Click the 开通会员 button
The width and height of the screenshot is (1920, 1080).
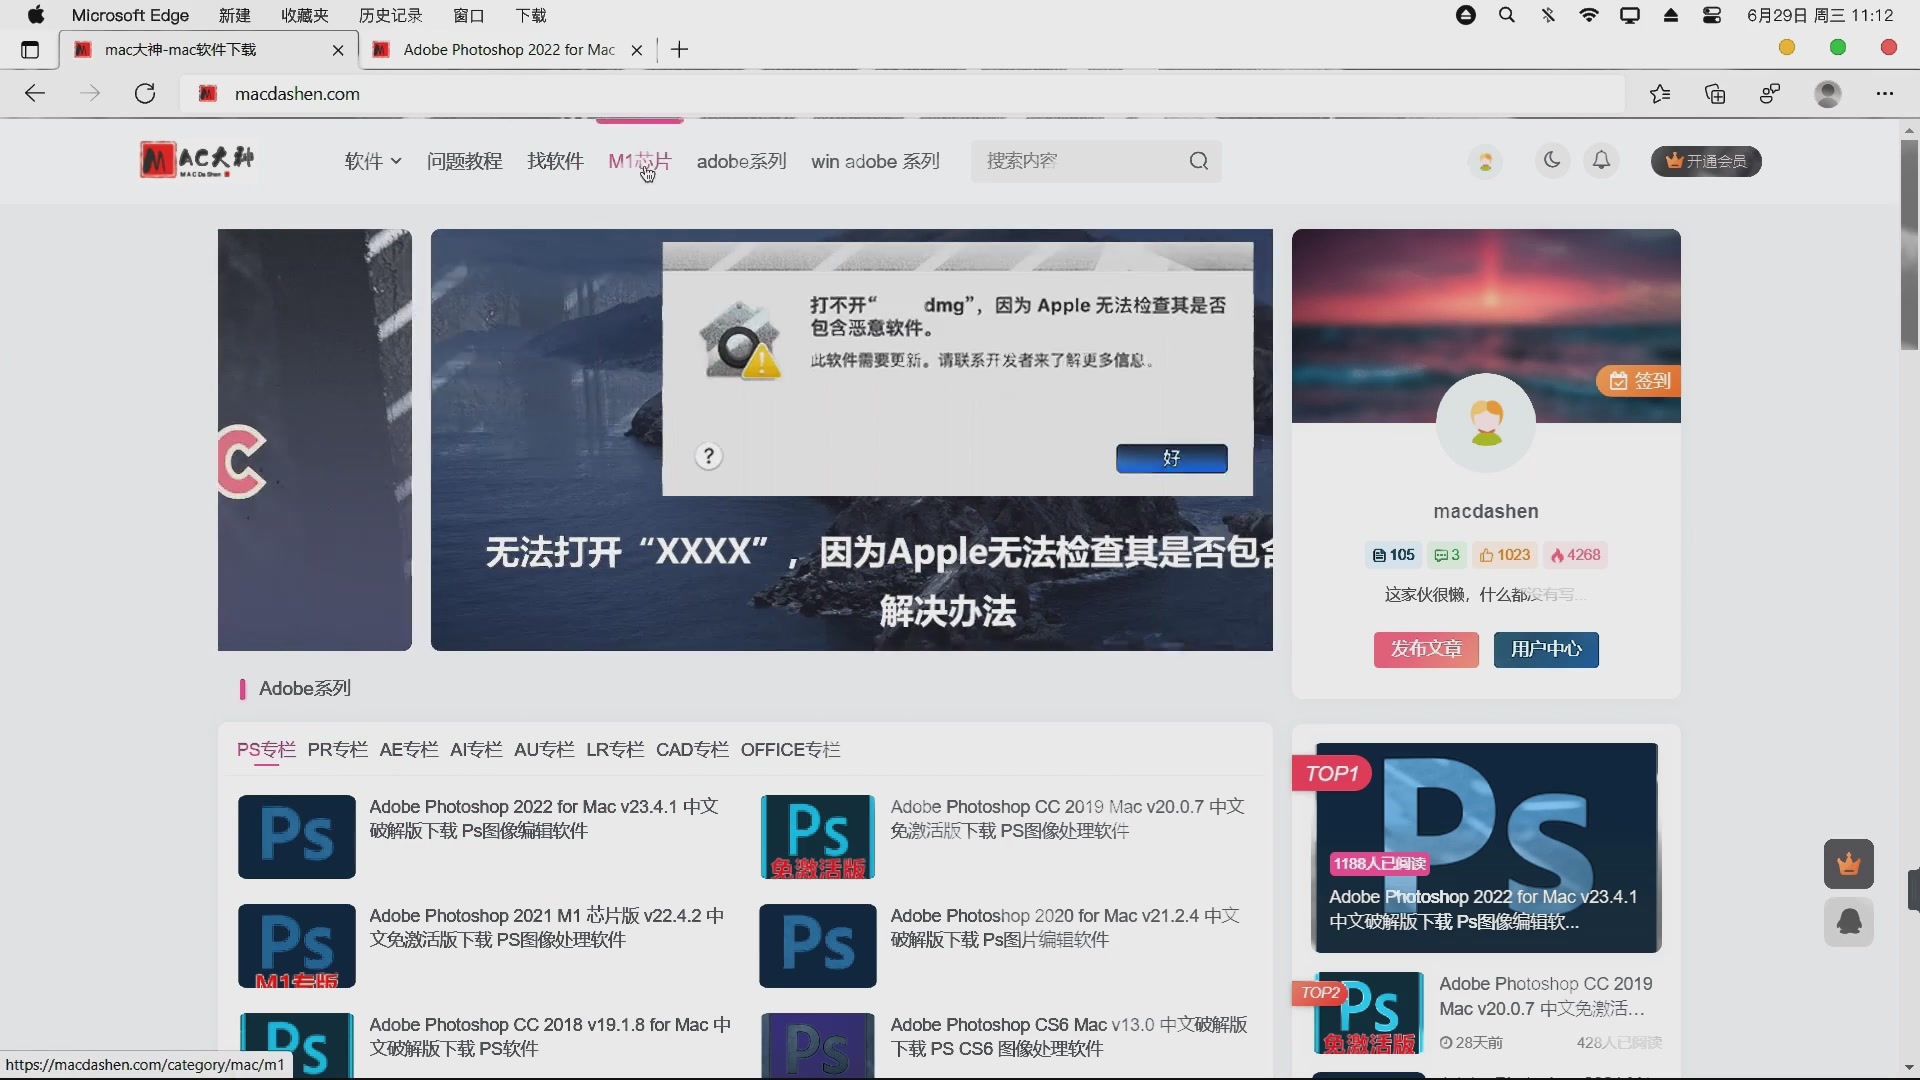(1705, 161)
